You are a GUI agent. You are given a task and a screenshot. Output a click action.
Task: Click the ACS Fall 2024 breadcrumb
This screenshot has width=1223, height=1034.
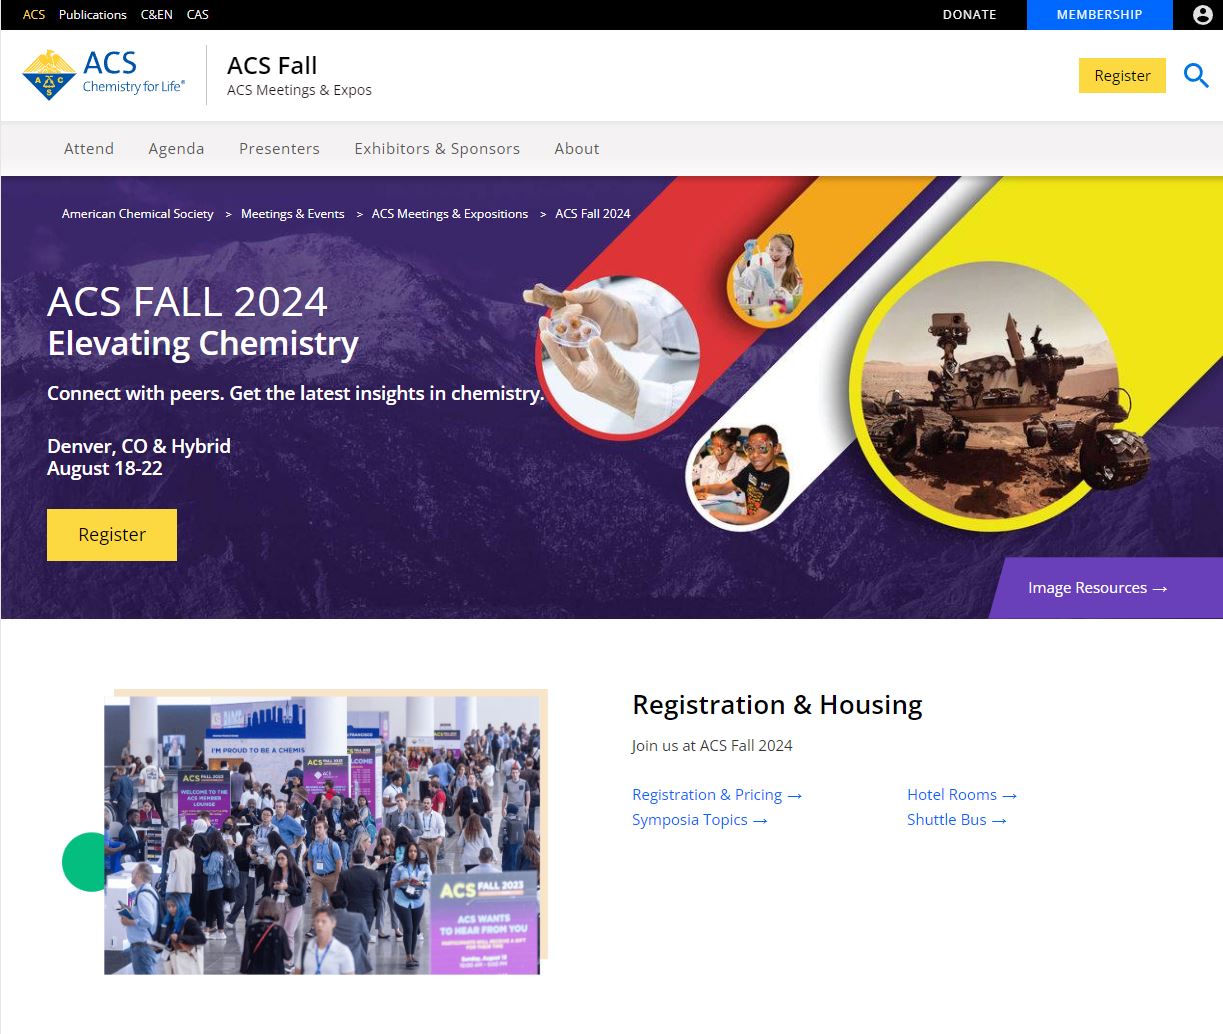tap(593, 214)
